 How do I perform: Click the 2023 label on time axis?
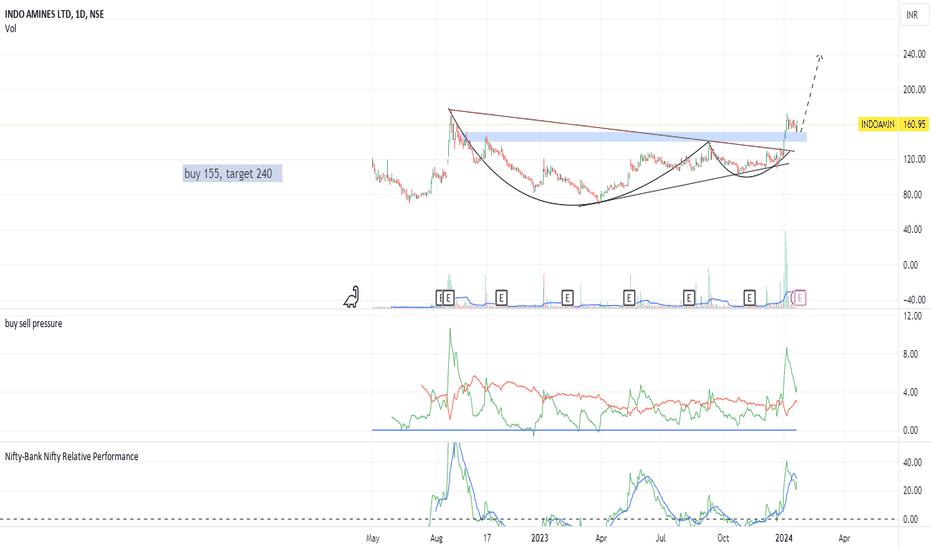point(539,538)
